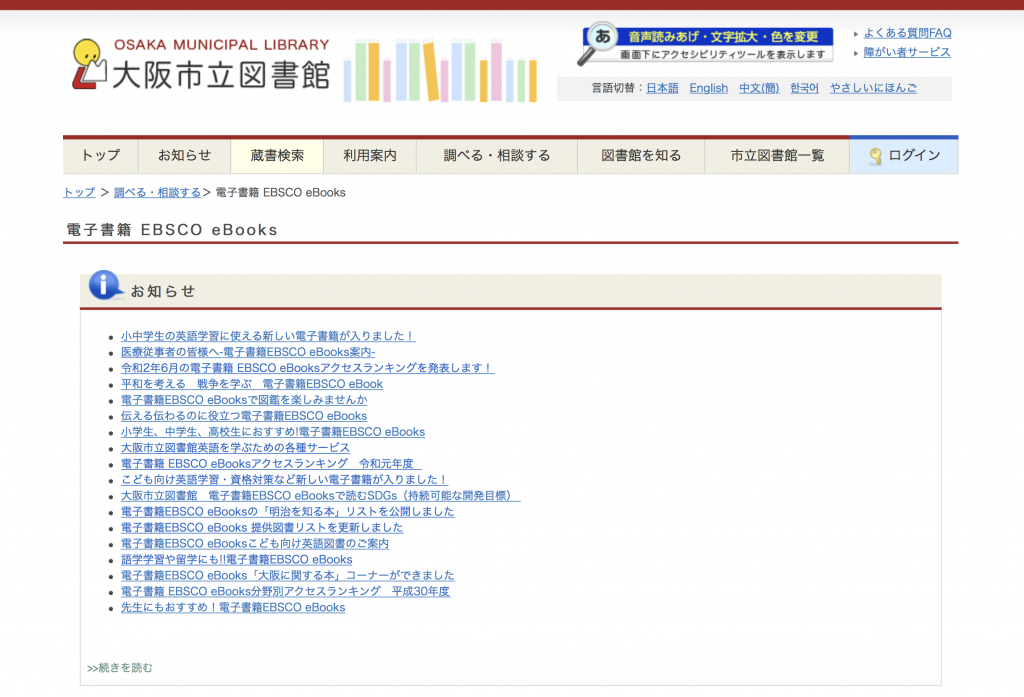Click the 電子書籍 EBSCO eBooks breadcrumb text
This screenshot has height=697, width=1024.
(x=280, y=193)
